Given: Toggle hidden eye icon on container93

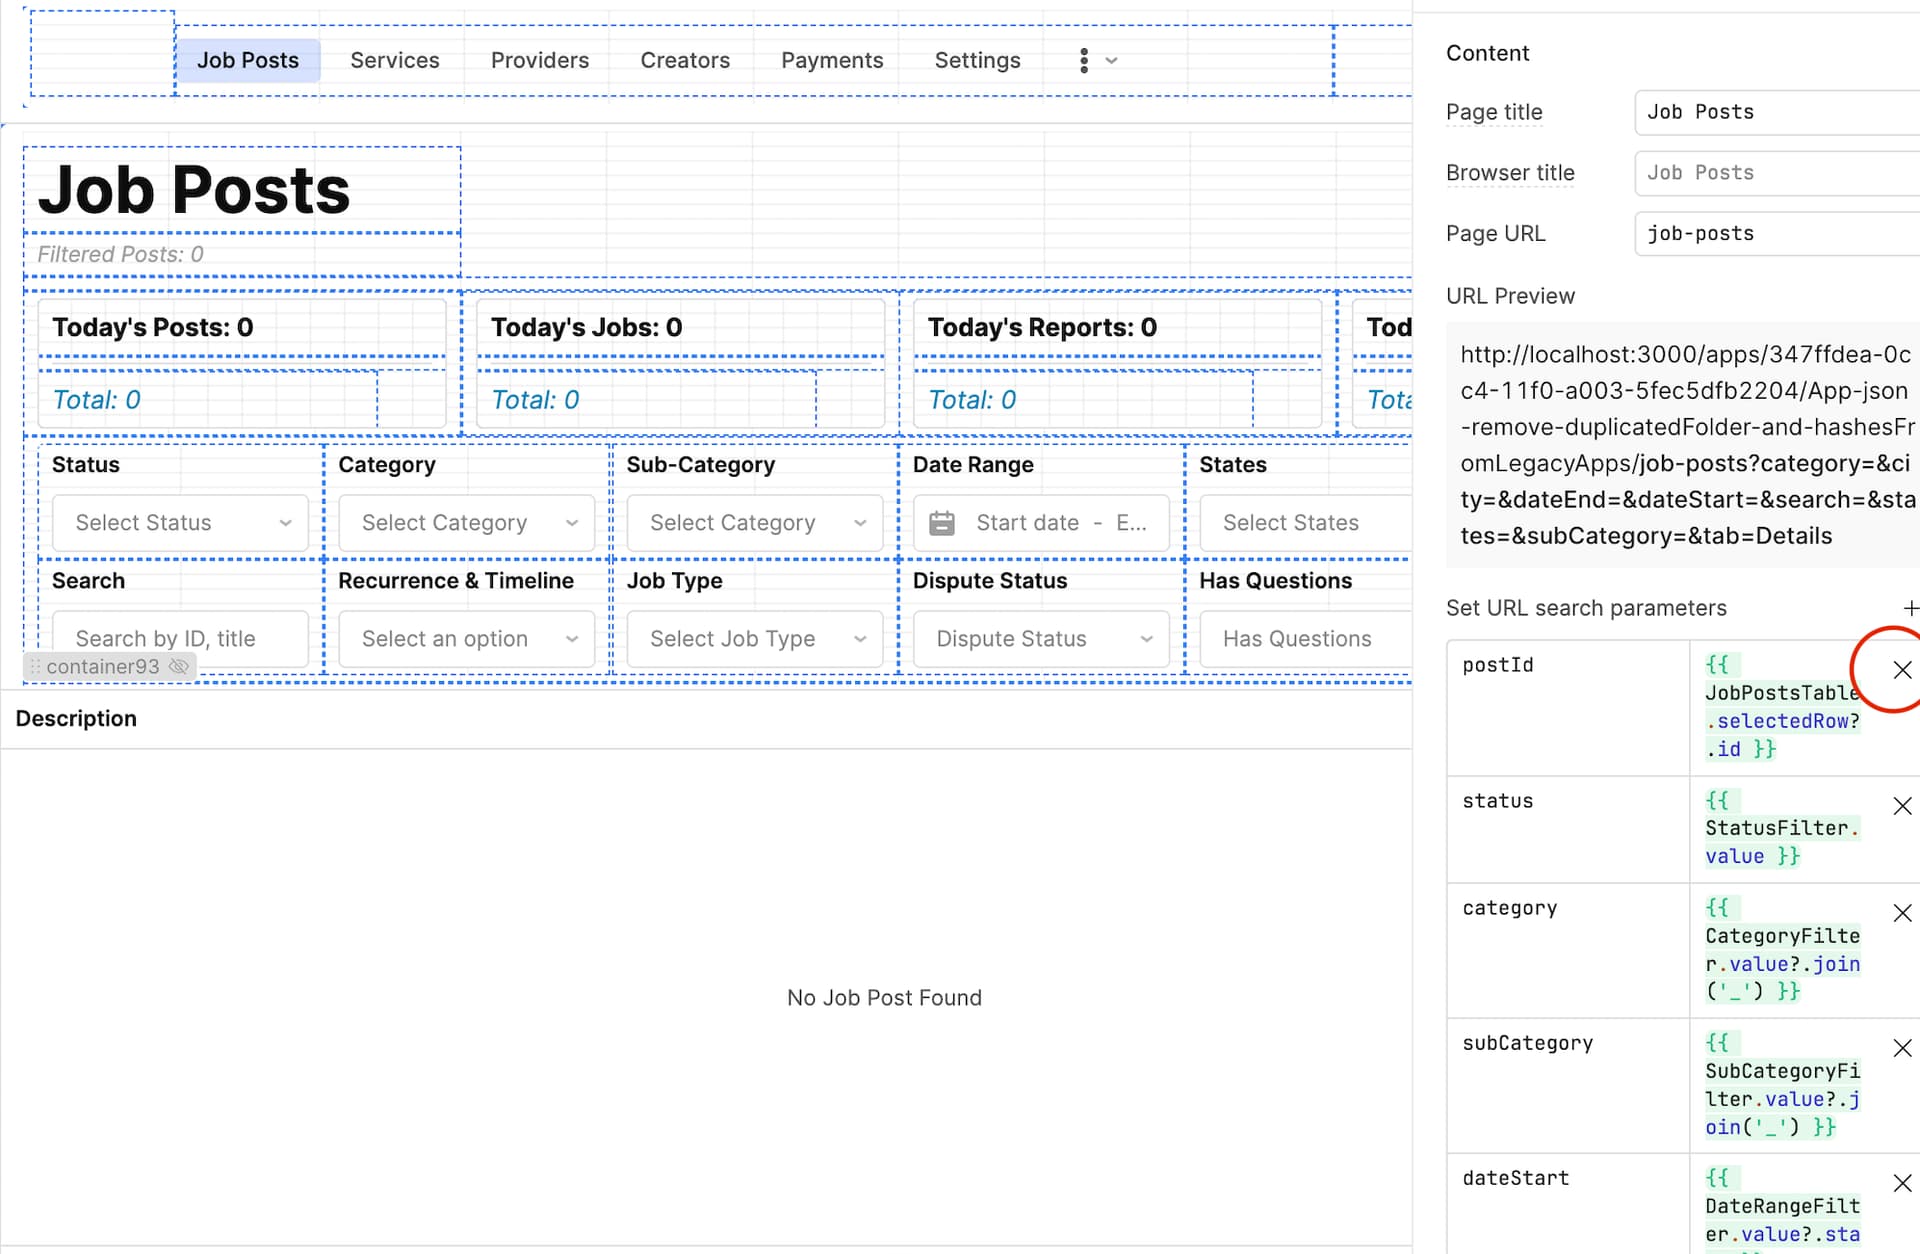Looking at the screenshot, I should click(179, 666).
